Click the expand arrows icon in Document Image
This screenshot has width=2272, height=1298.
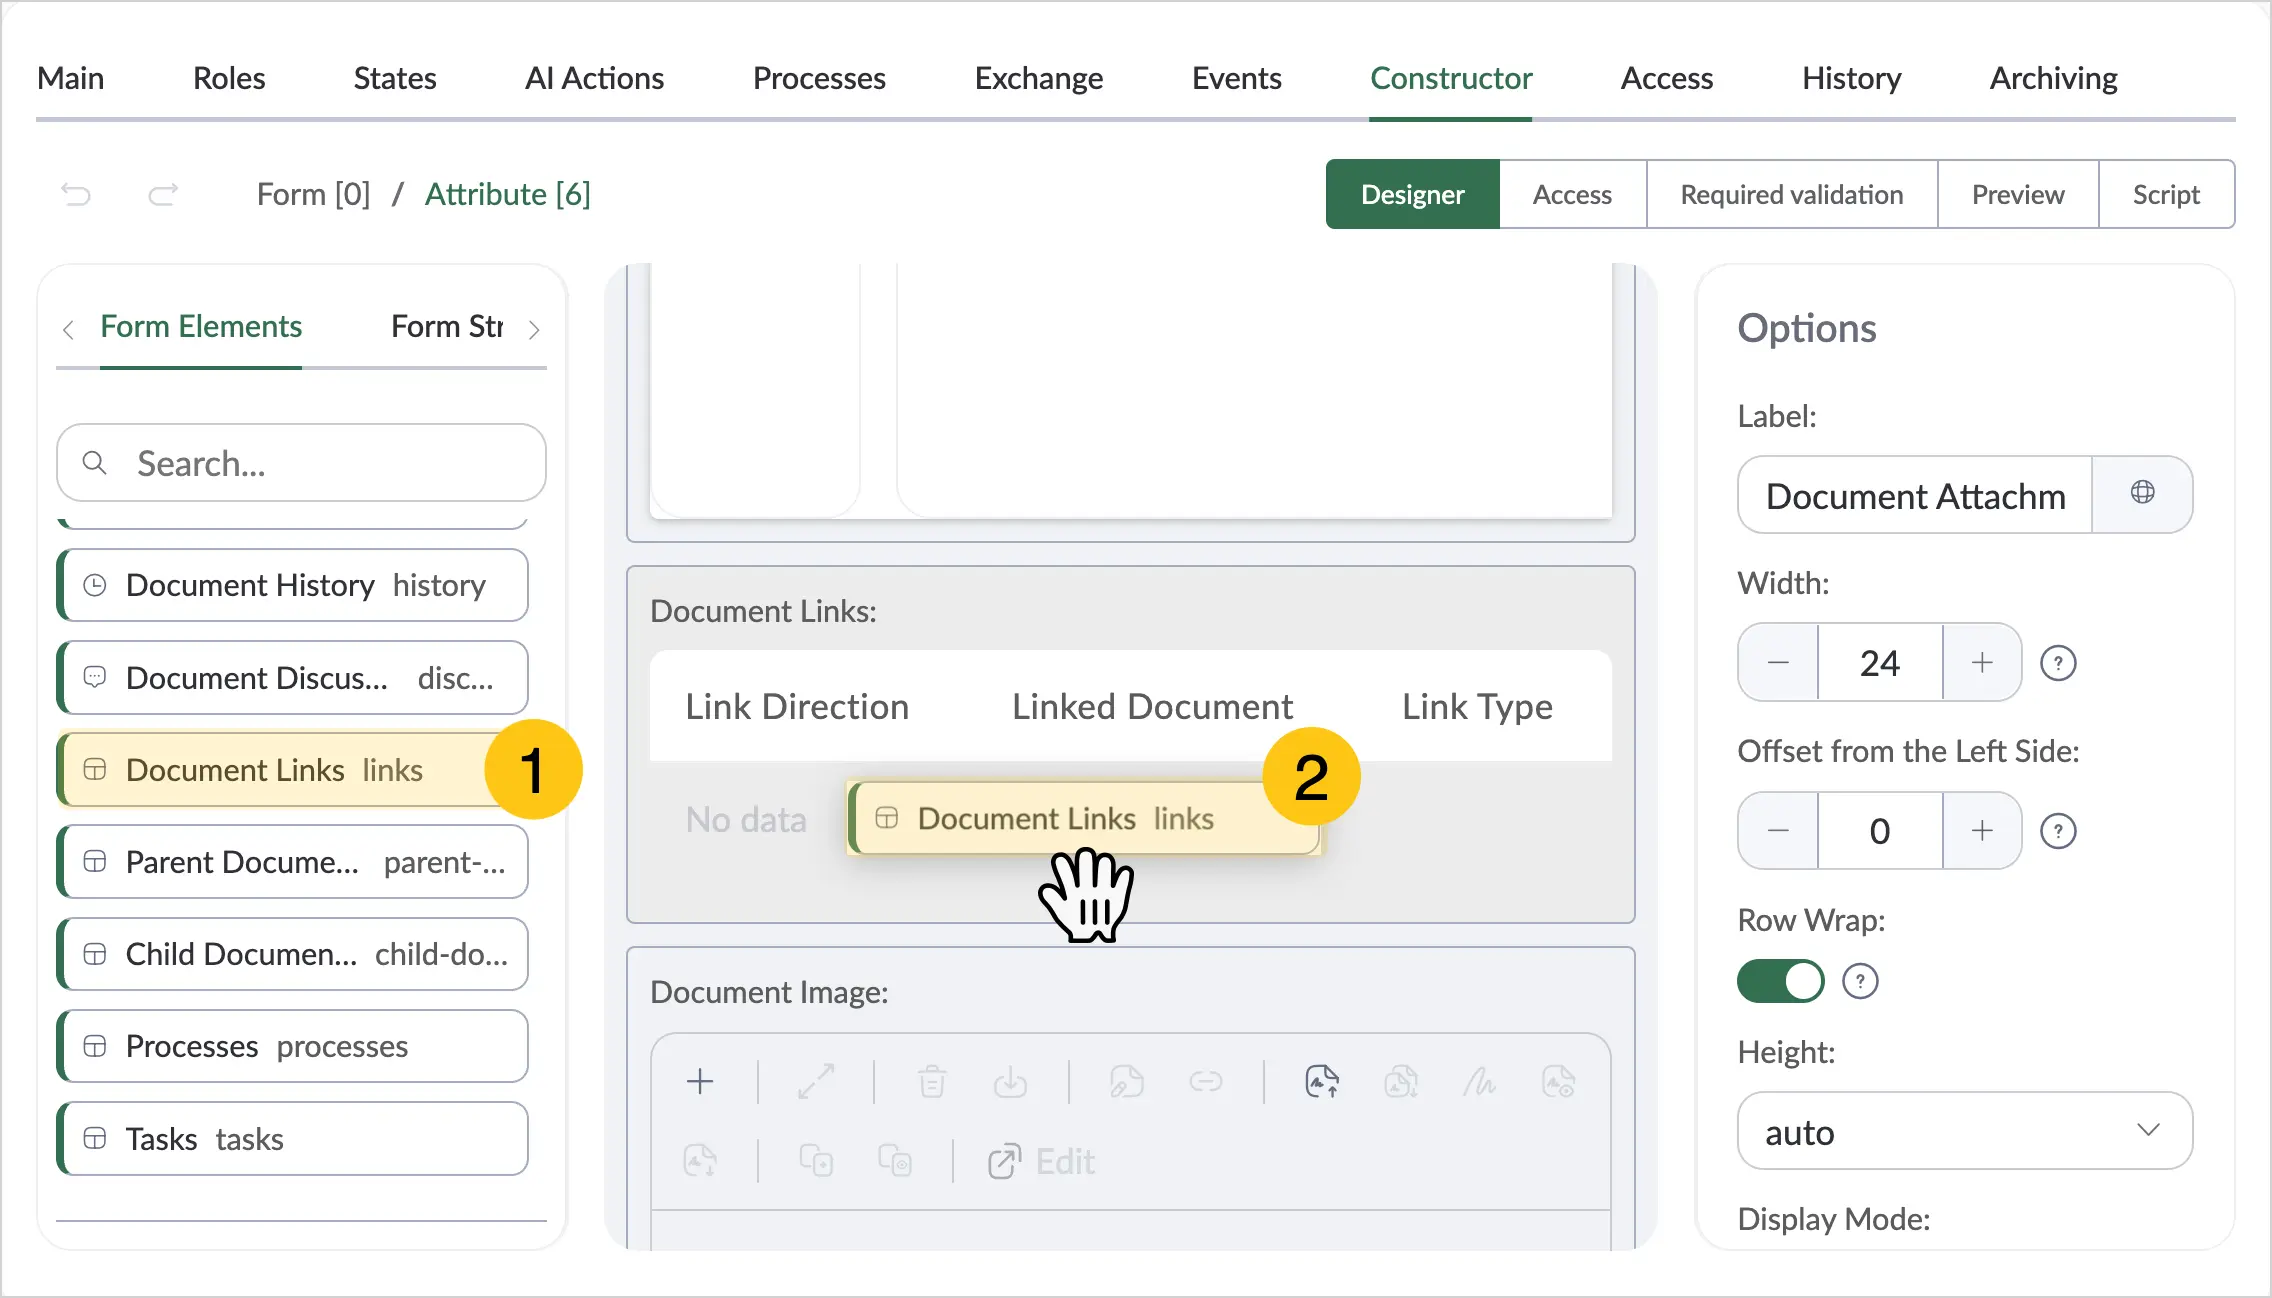tap(816, 1081)
